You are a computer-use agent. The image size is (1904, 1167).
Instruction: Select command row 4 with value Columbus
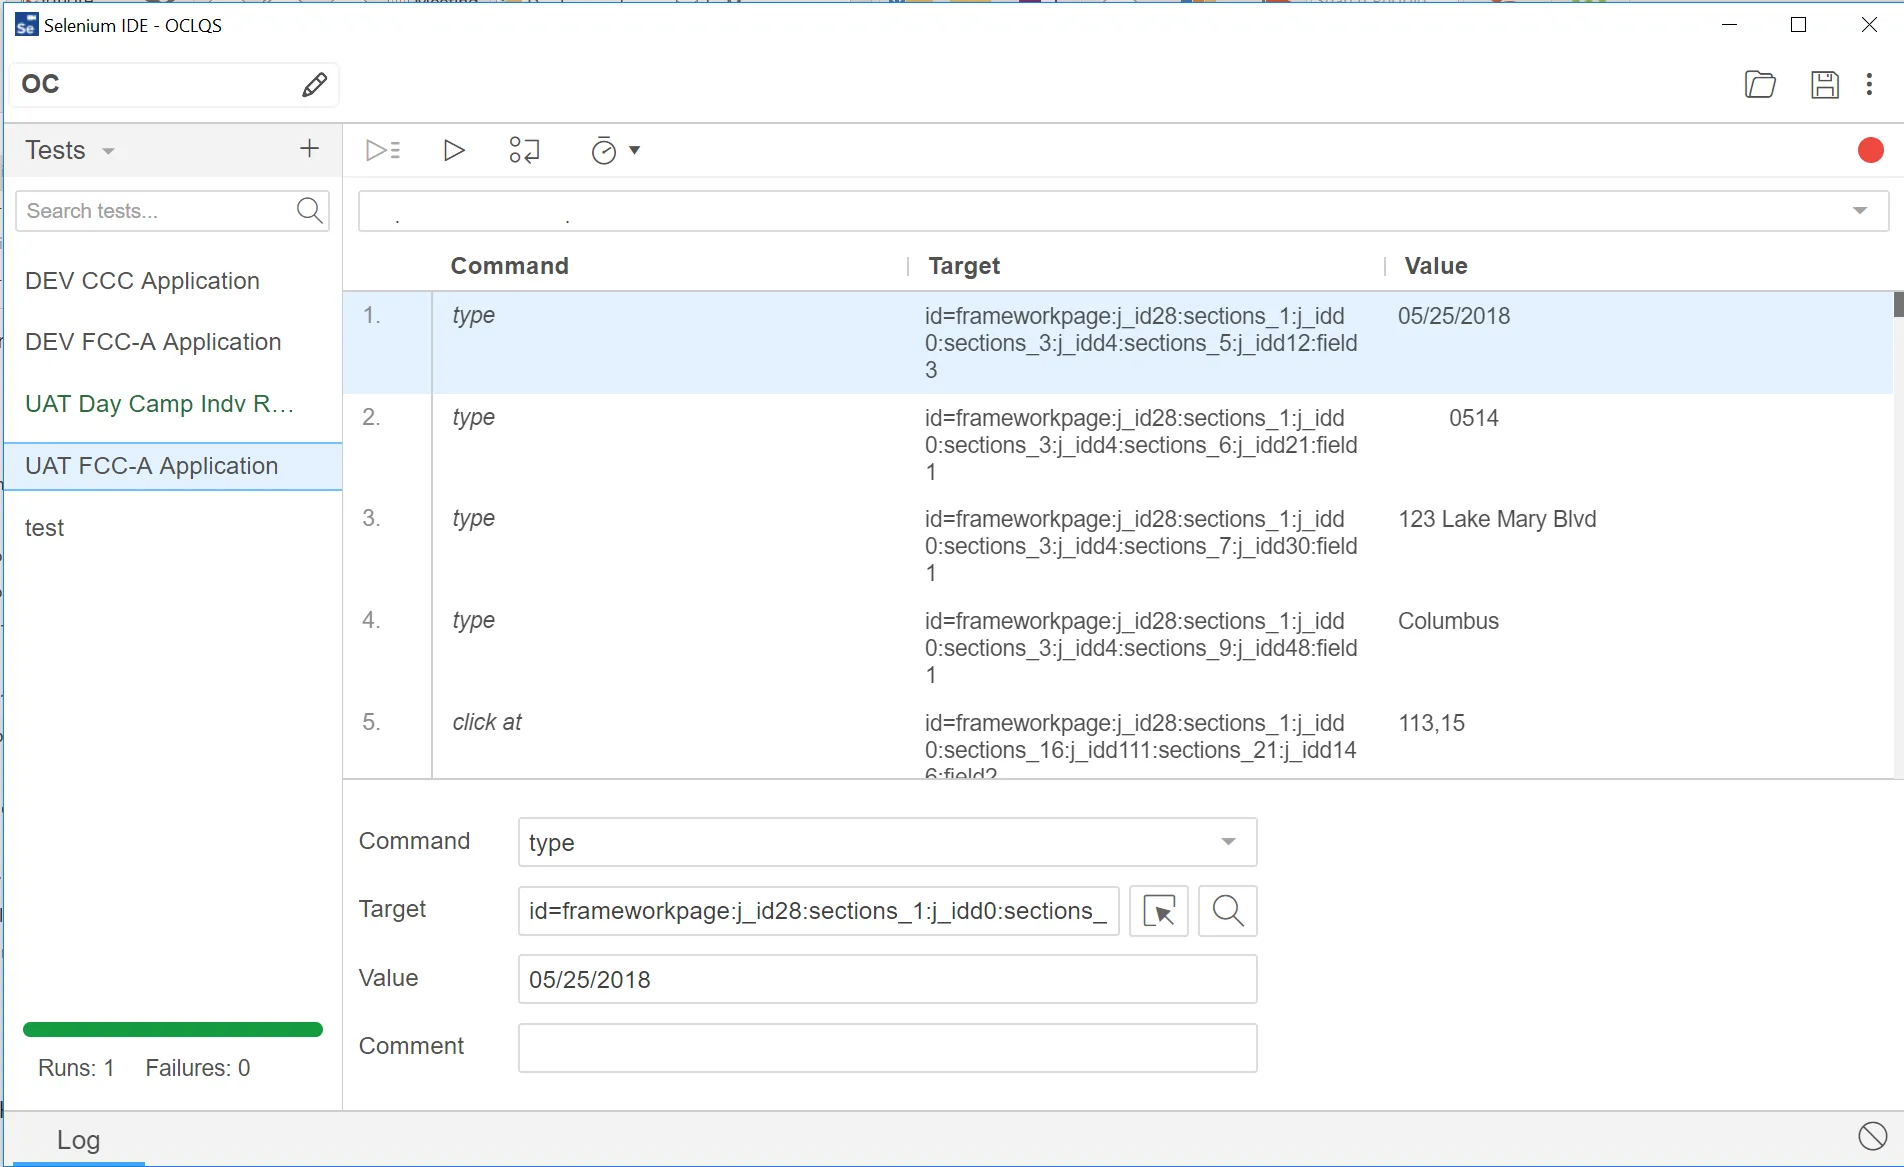click(x=1118, y=648)
